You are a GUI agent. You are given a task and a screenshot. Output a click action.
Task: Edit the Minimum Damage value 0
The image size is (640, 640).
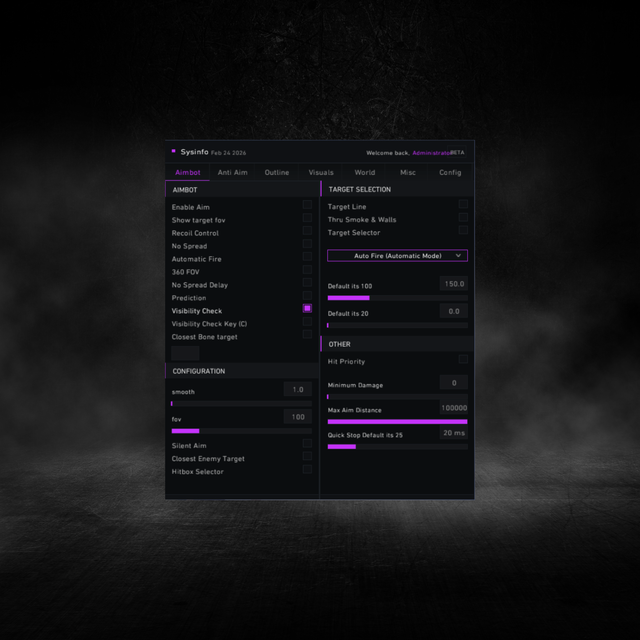[x=454, y=382]
